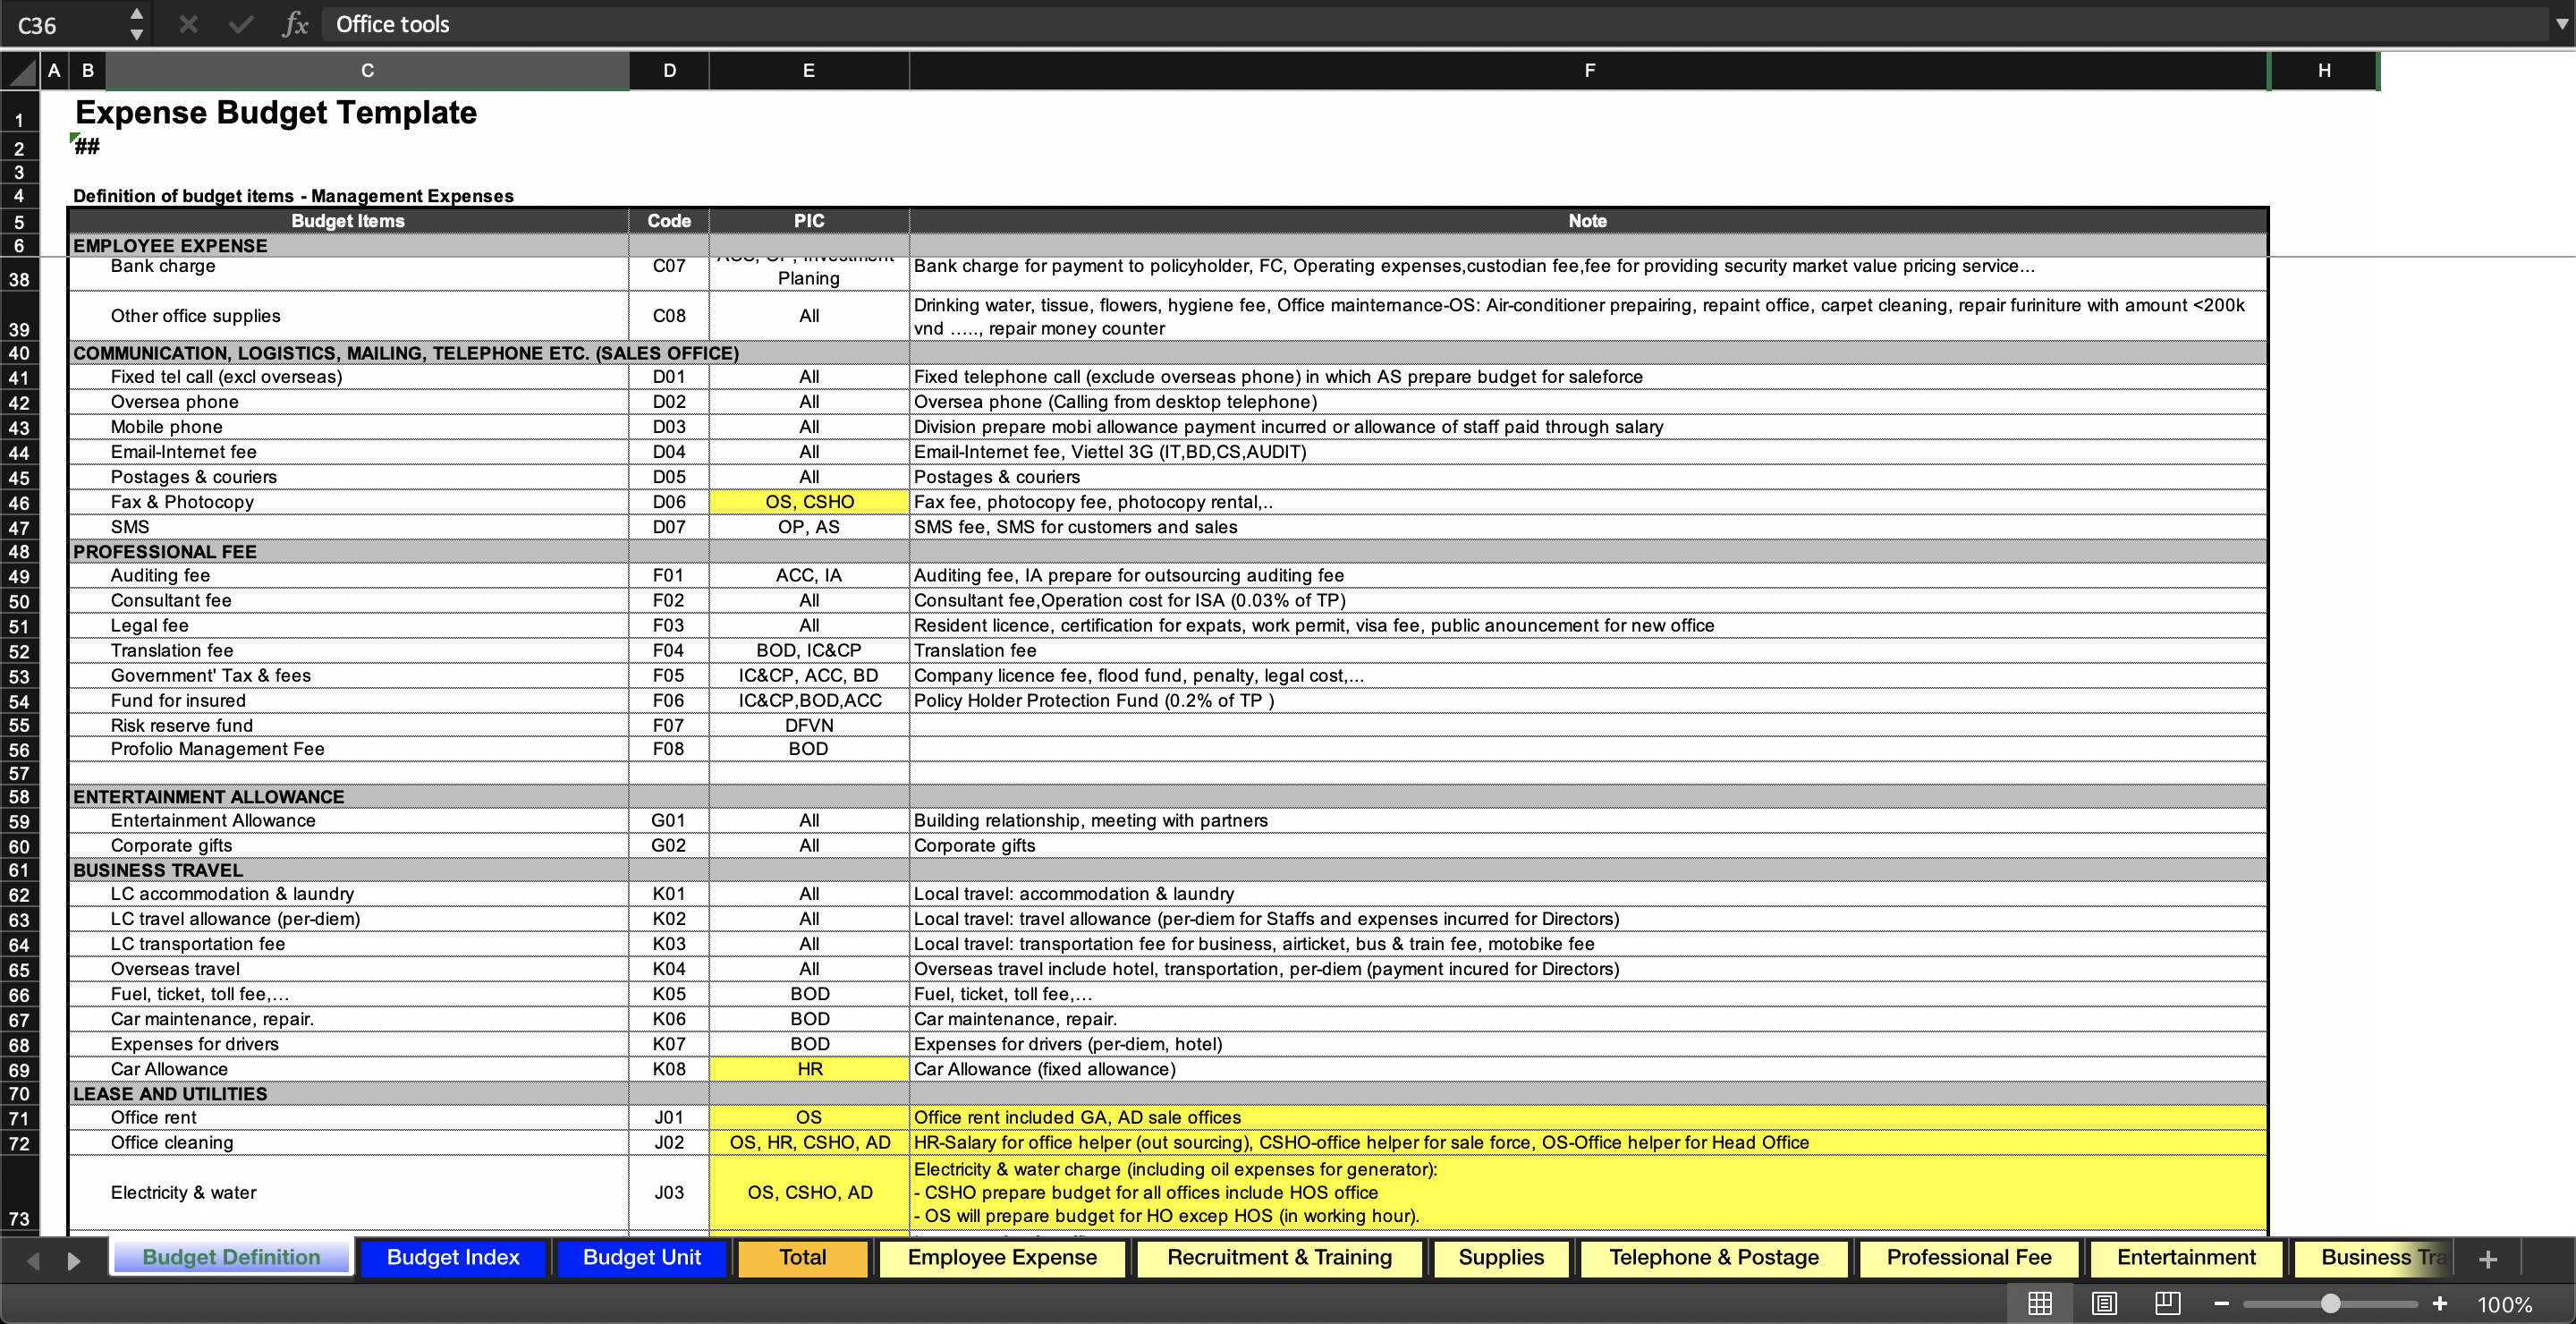Add a new sheet with plus icon
The width and height of the screenshot is (2576, 1324).
[x=2489, y=1259]
